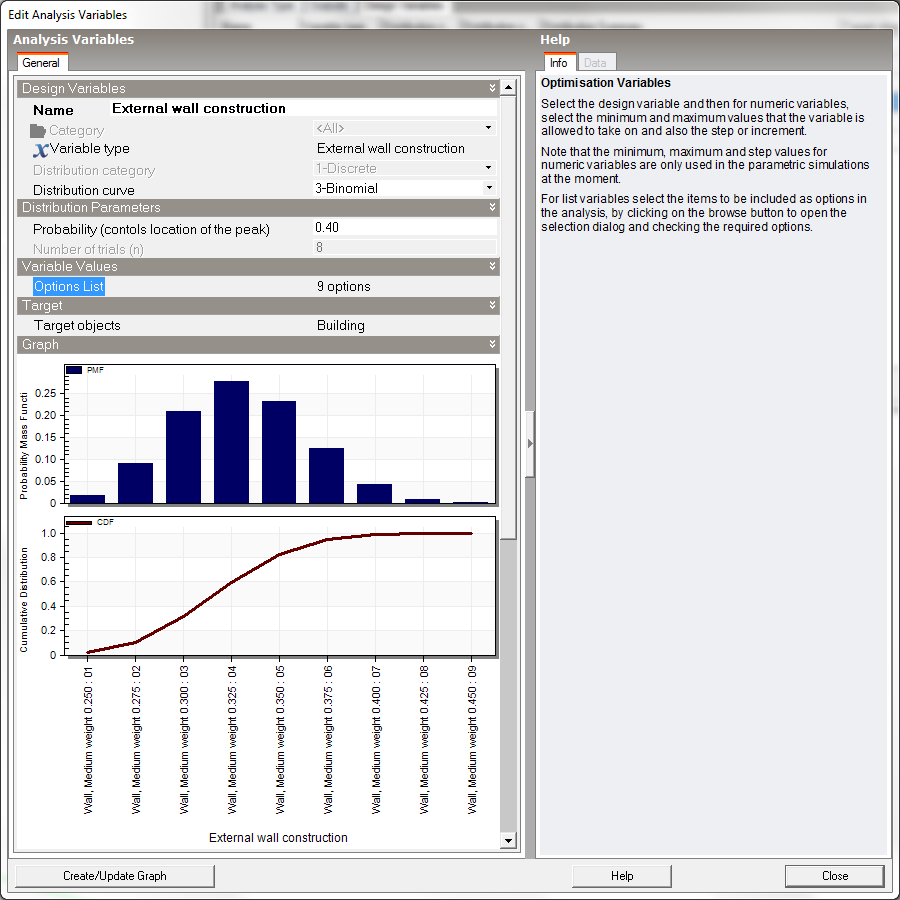Collapse the Distribution Parameters section
The image size is (900, 900).
click(x=492, y=208)
